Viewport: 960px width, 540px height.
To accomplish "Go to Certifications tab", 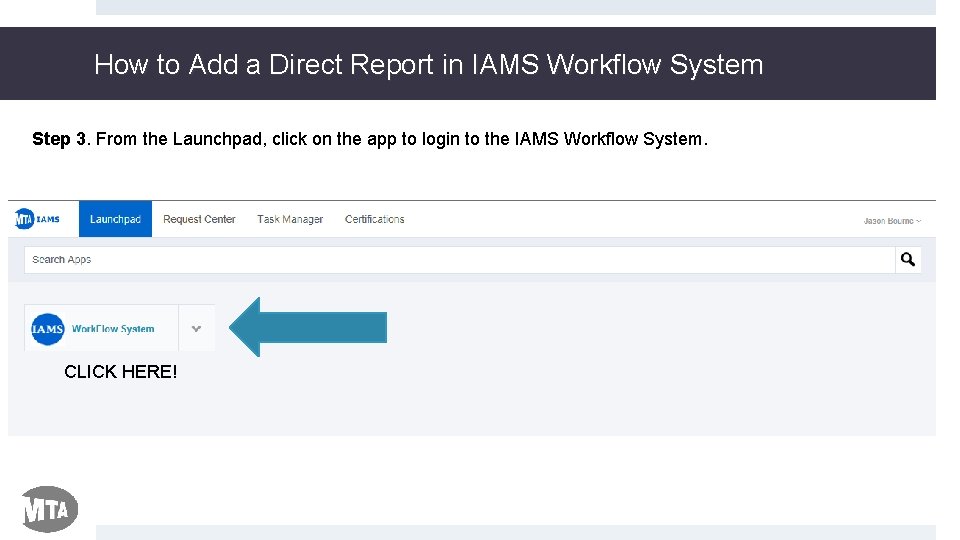I will [374, 219].
